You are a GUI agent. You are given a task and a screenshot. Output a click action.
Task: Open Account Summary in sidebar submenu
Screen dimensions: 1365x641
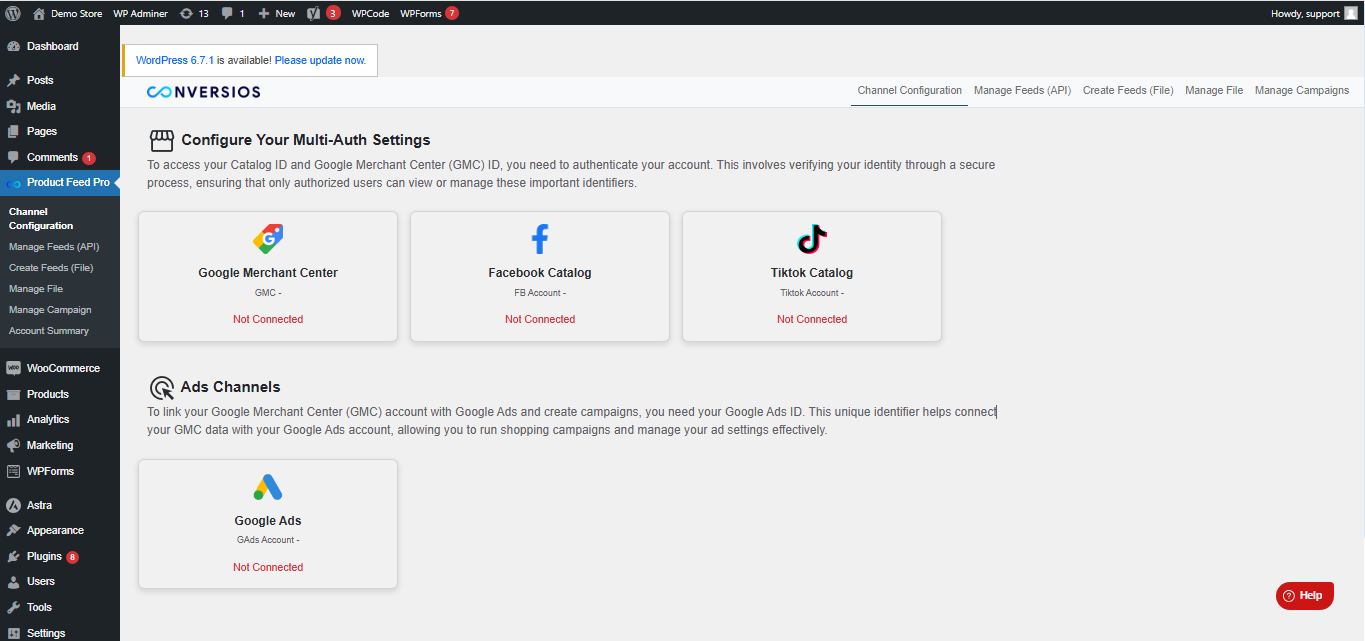(49, 330)
